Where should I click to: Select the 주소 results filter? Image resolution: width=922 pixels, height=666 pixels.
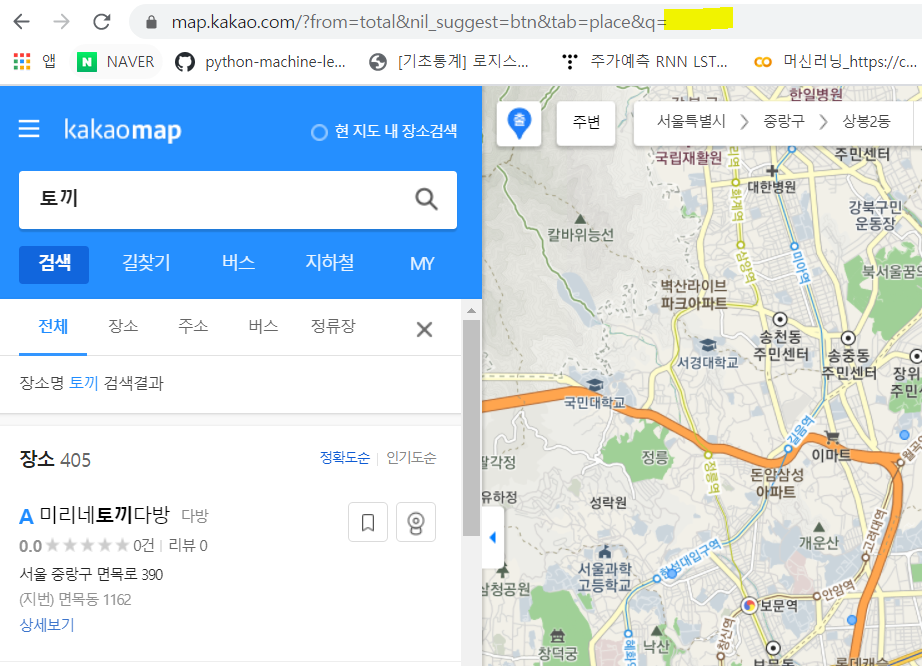(193, 326)
